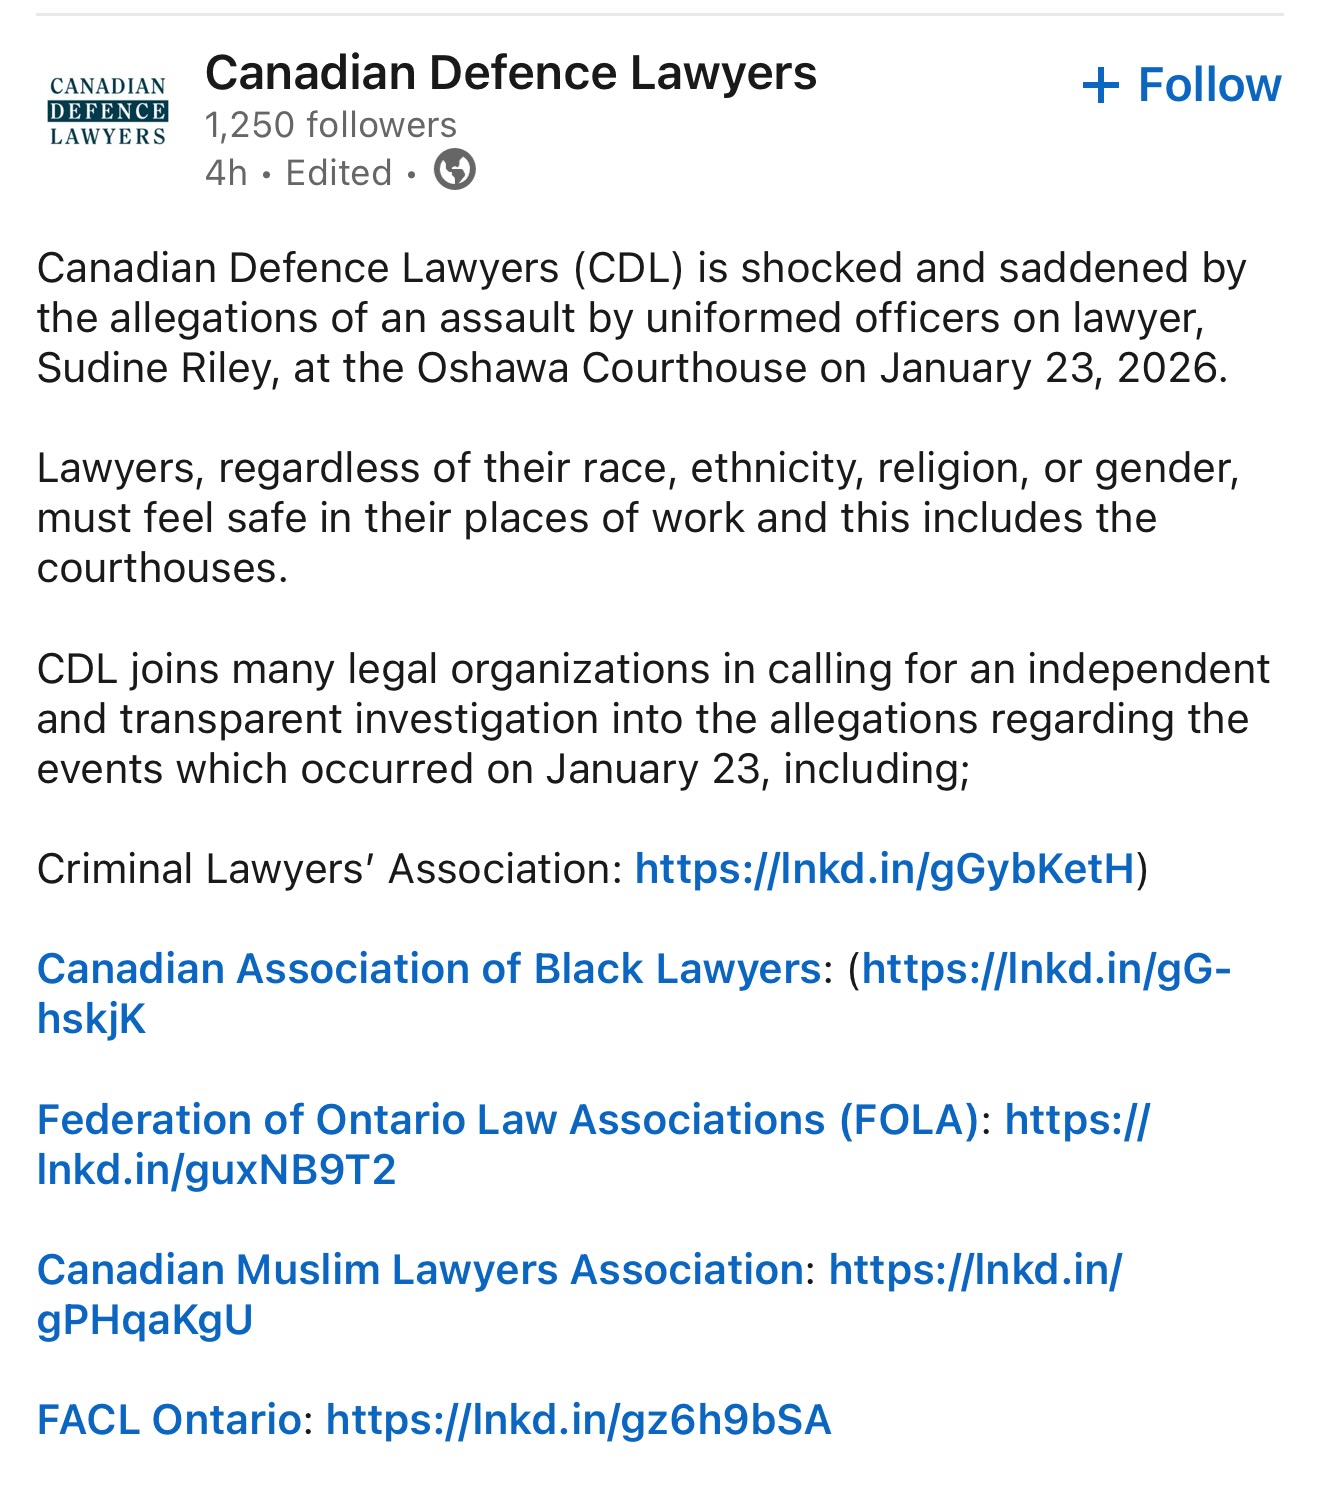Viewport: 1320px width, 1488px height.
Task: Open the Criminal Lawyers' Association lnkd.in/gGybKetH link
Action: coord(885,869)
